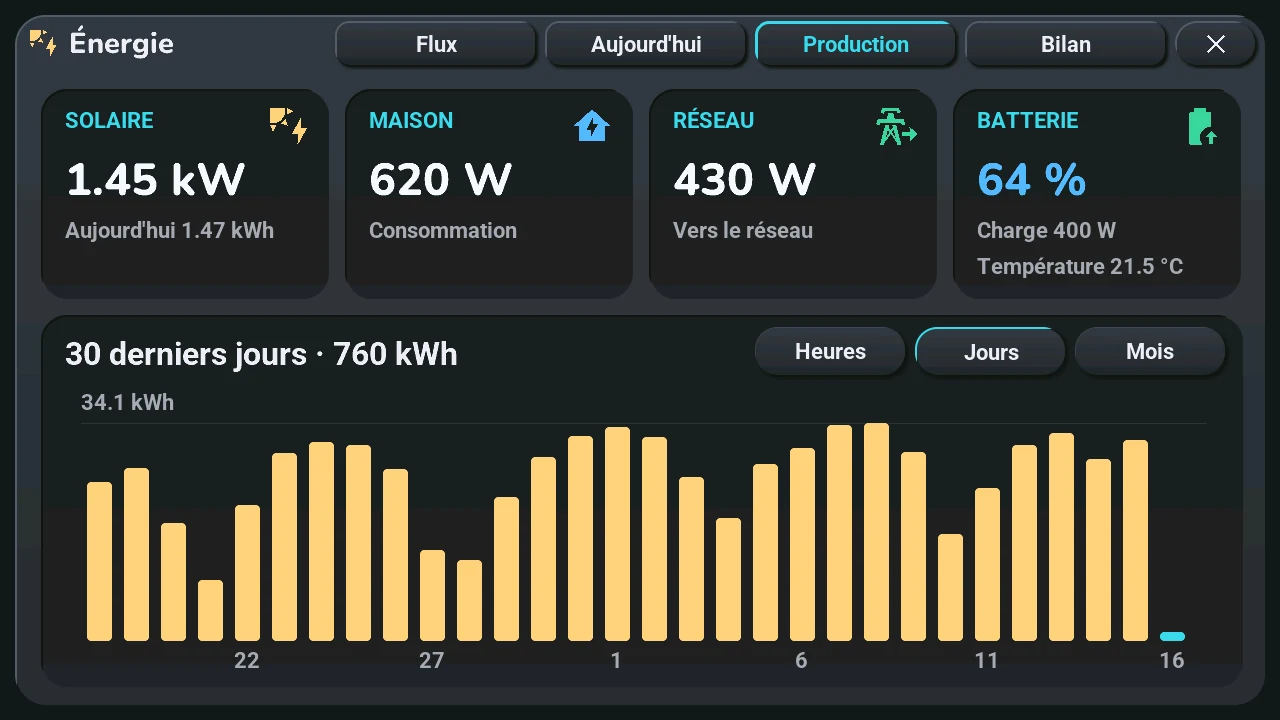Click the RÉSEAU card title

click(713, 120)
